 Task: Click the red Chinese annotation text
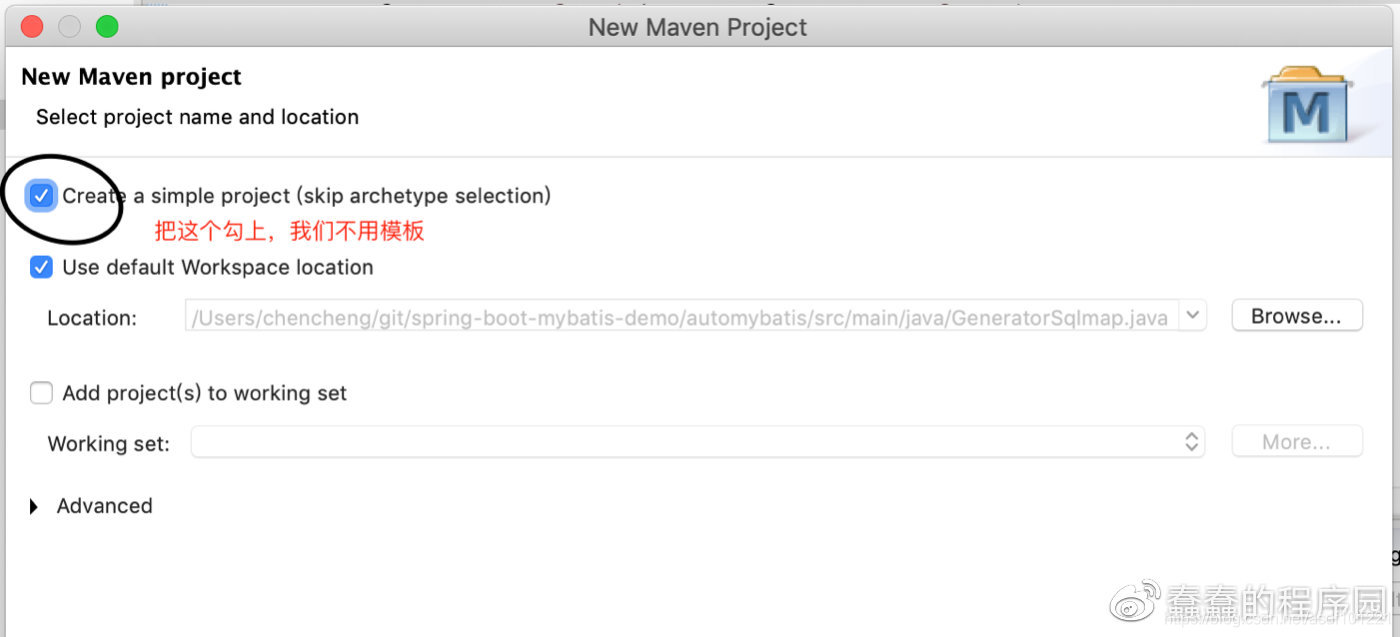[289, 232]
